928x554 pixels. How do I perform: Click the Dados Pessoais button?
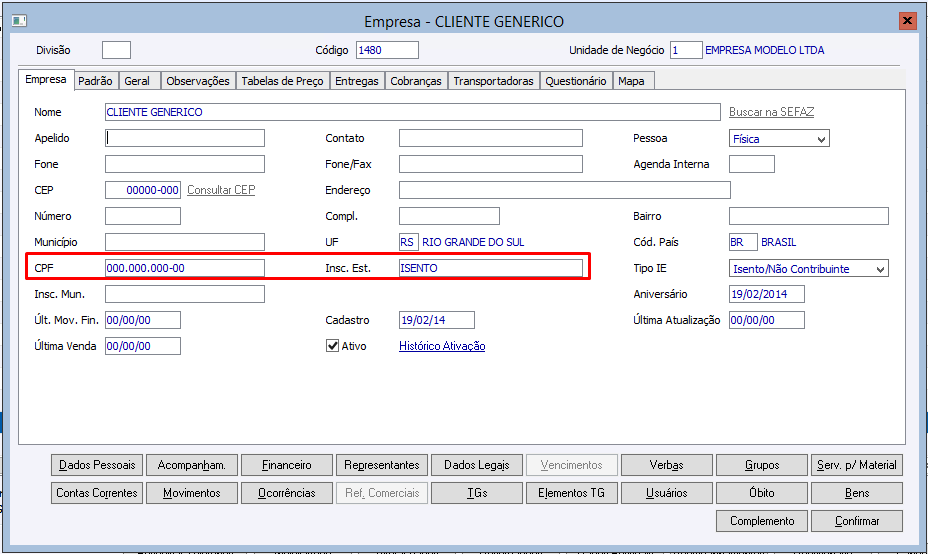point(97,465)
